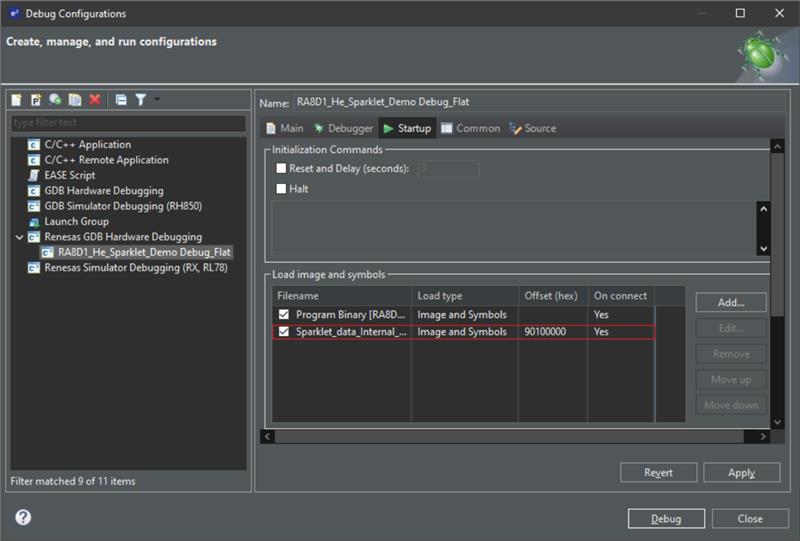
Task: Click the type filter text field
Action: coord(127,123)
